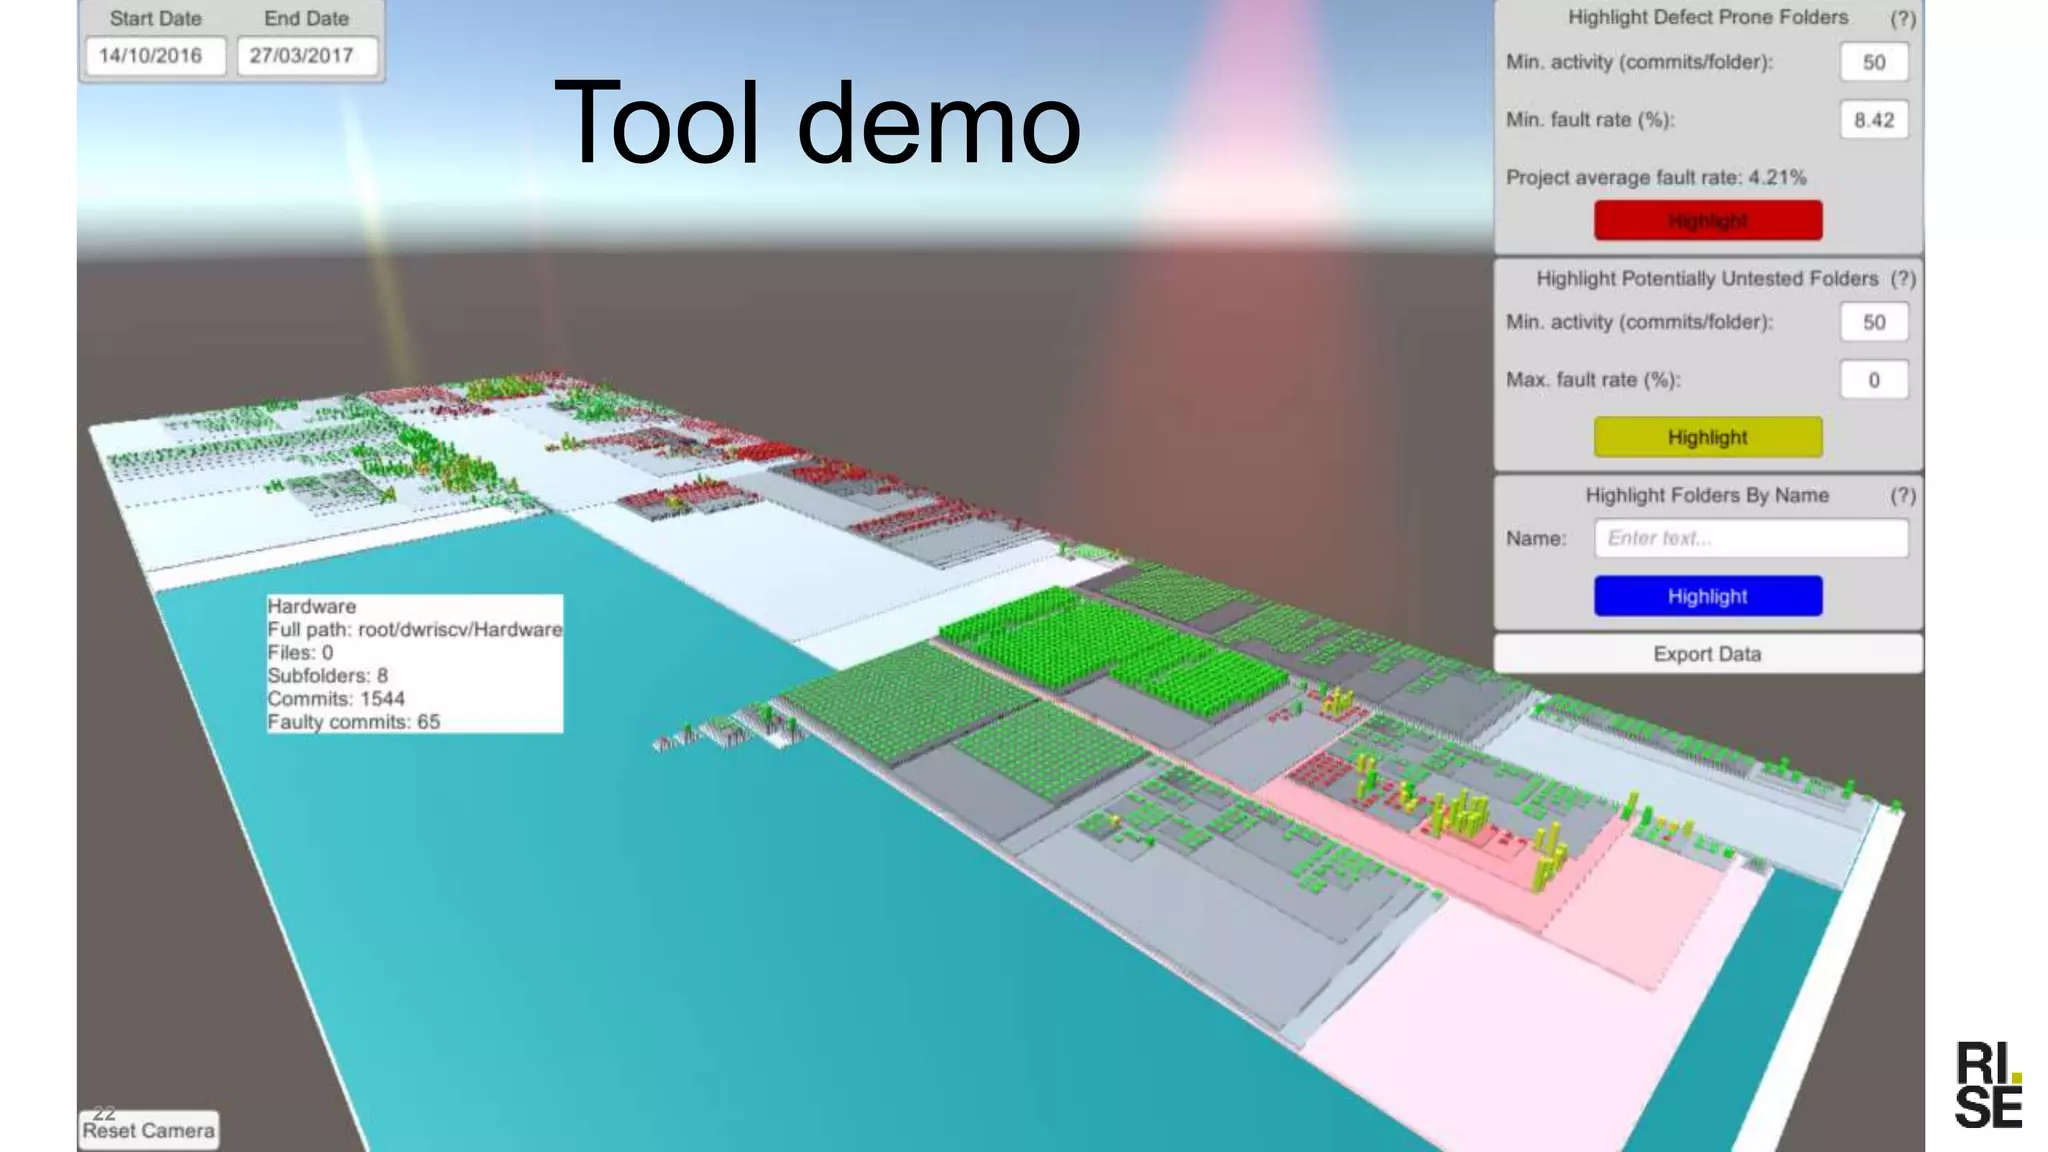Click 'Commits: 1544' in the tooltip
2048x1152 pixels.
[x=336, y=699]
